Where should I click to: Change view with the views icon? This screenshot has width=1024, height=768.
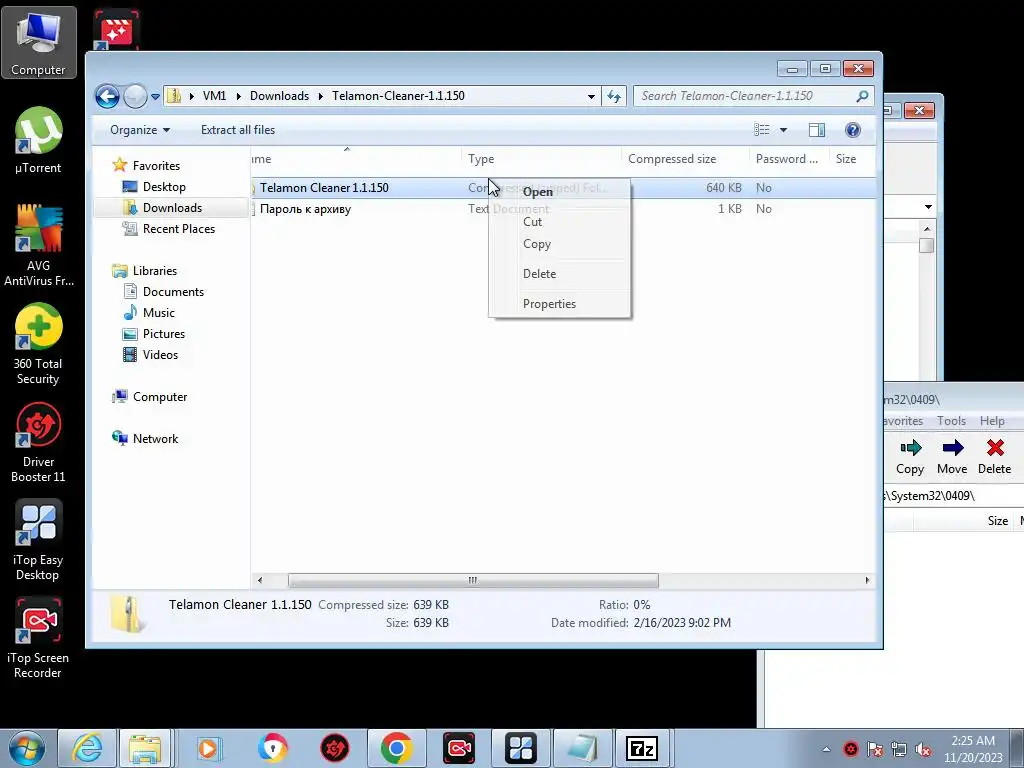[x=761, y=130]
